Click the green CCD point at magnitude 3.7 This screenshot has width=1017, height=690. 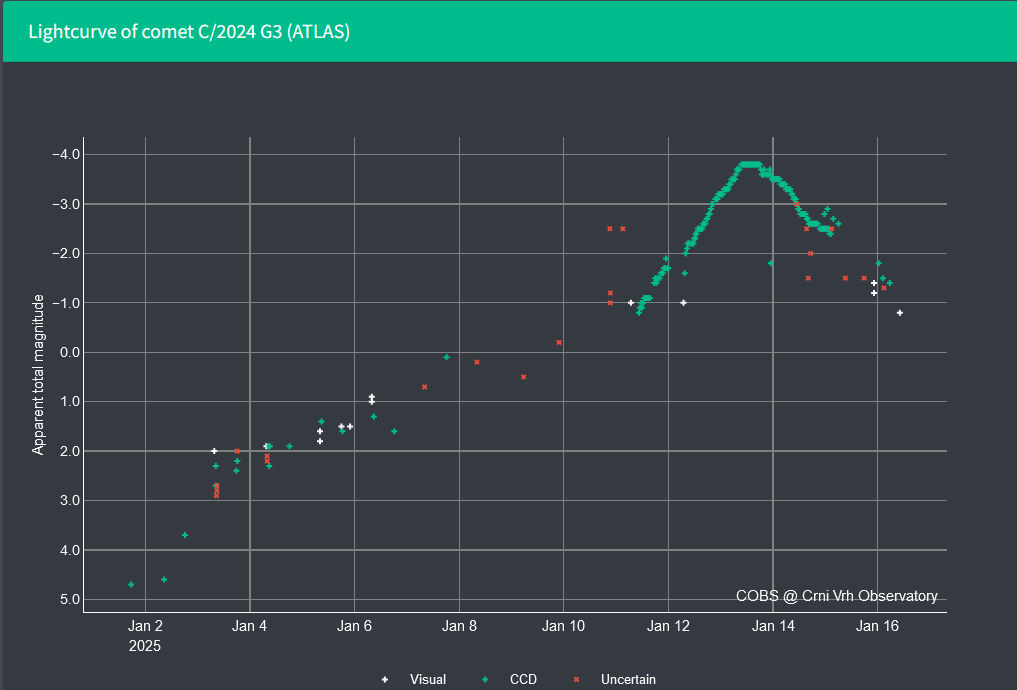pos(185,535)
